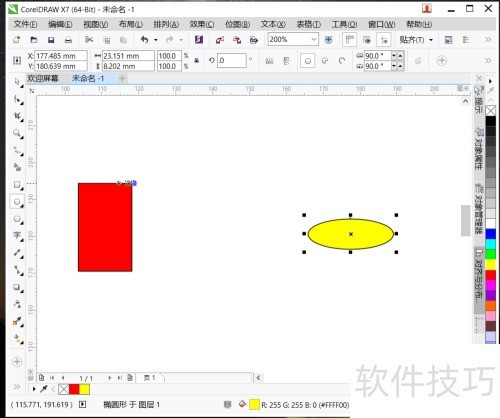This screenshot has height=418, width=500.
Task: Click the quick customize plus in toolbox
Action: pyautogui.click(x=17, y=362)
